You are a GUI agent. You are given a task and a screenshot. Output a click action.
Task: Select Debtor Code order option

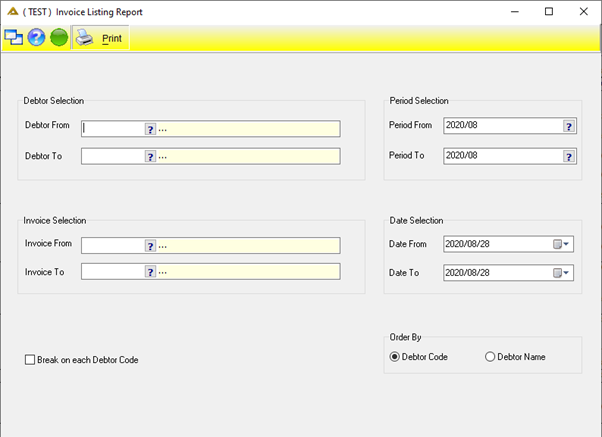pyautogui.click(x=394, y=357)
